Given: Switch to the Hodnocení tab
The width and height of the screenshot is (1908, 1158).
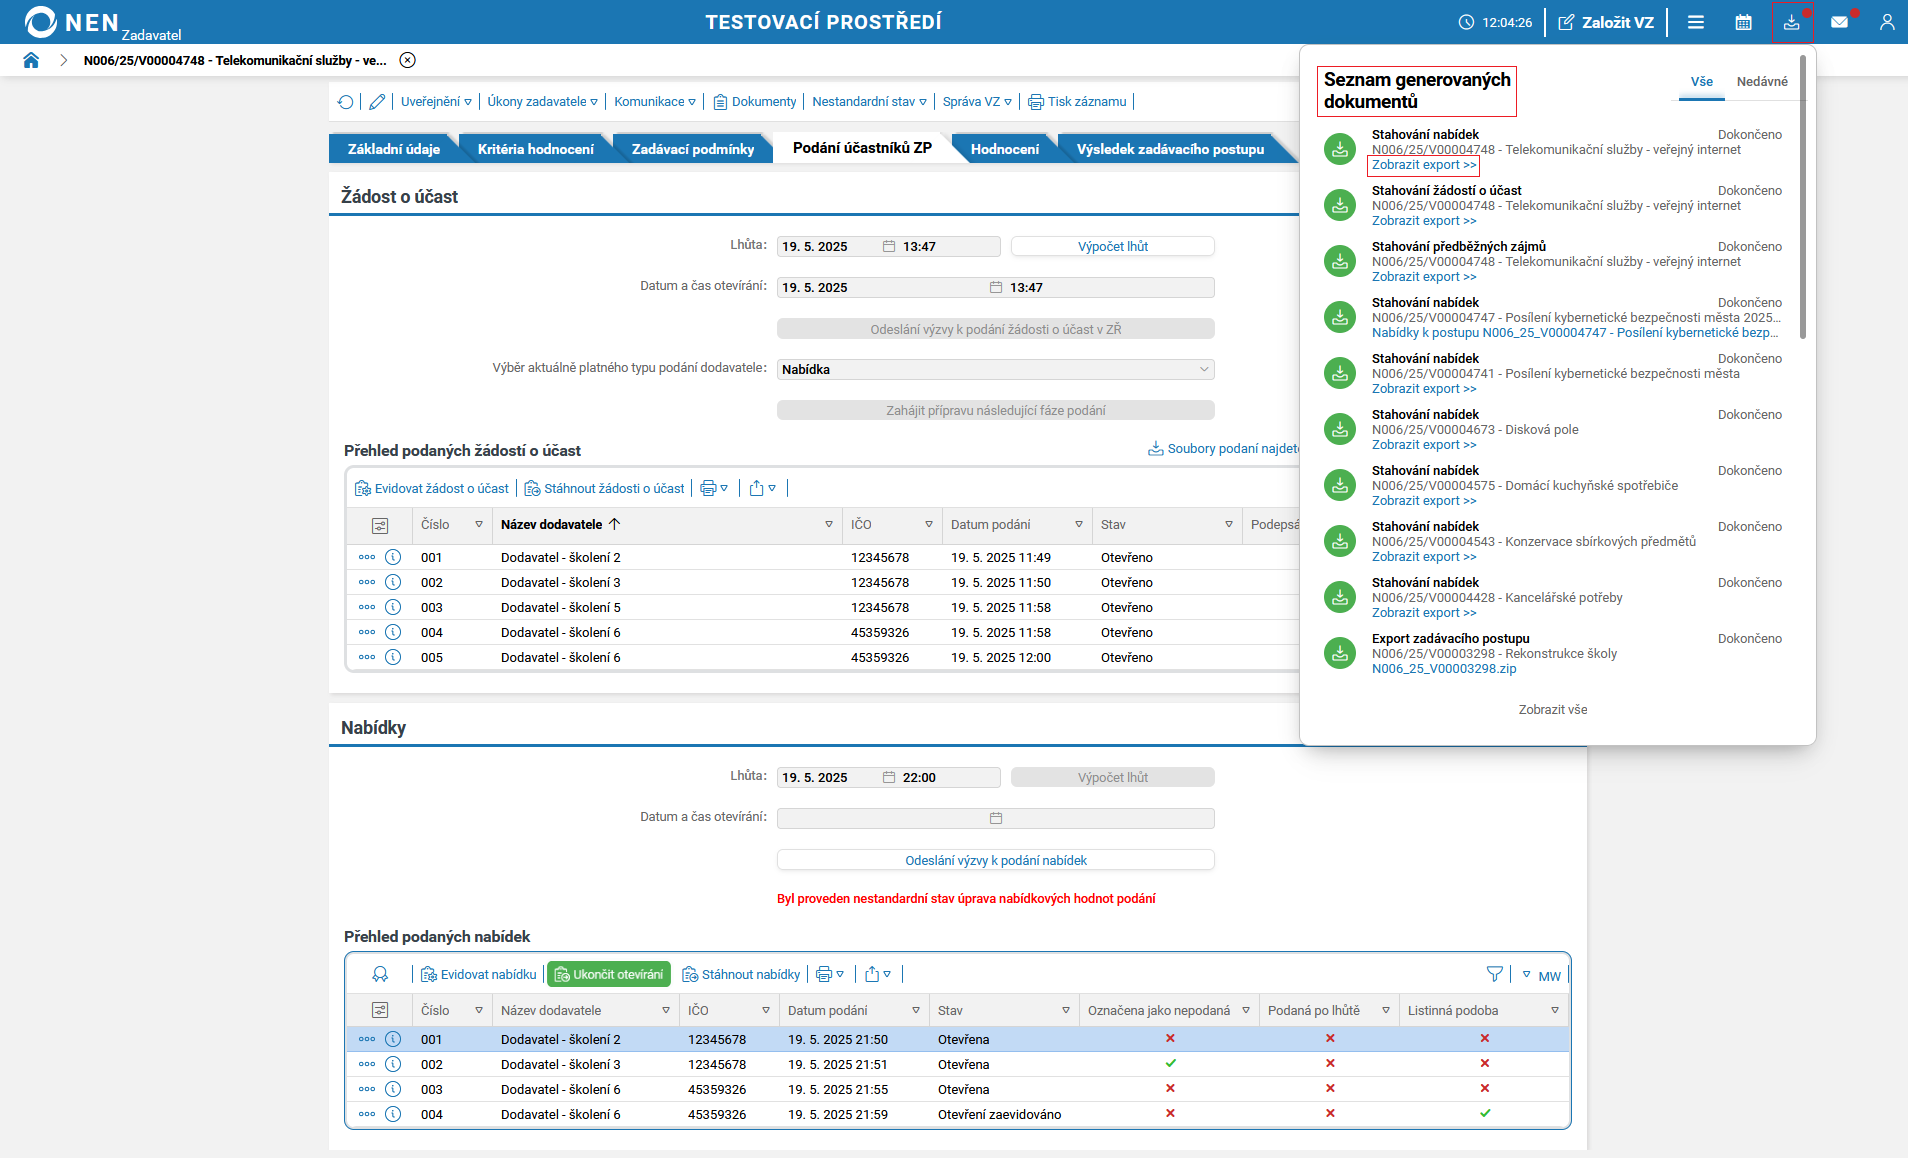Looking at the screenshot, I should 1004,149.
